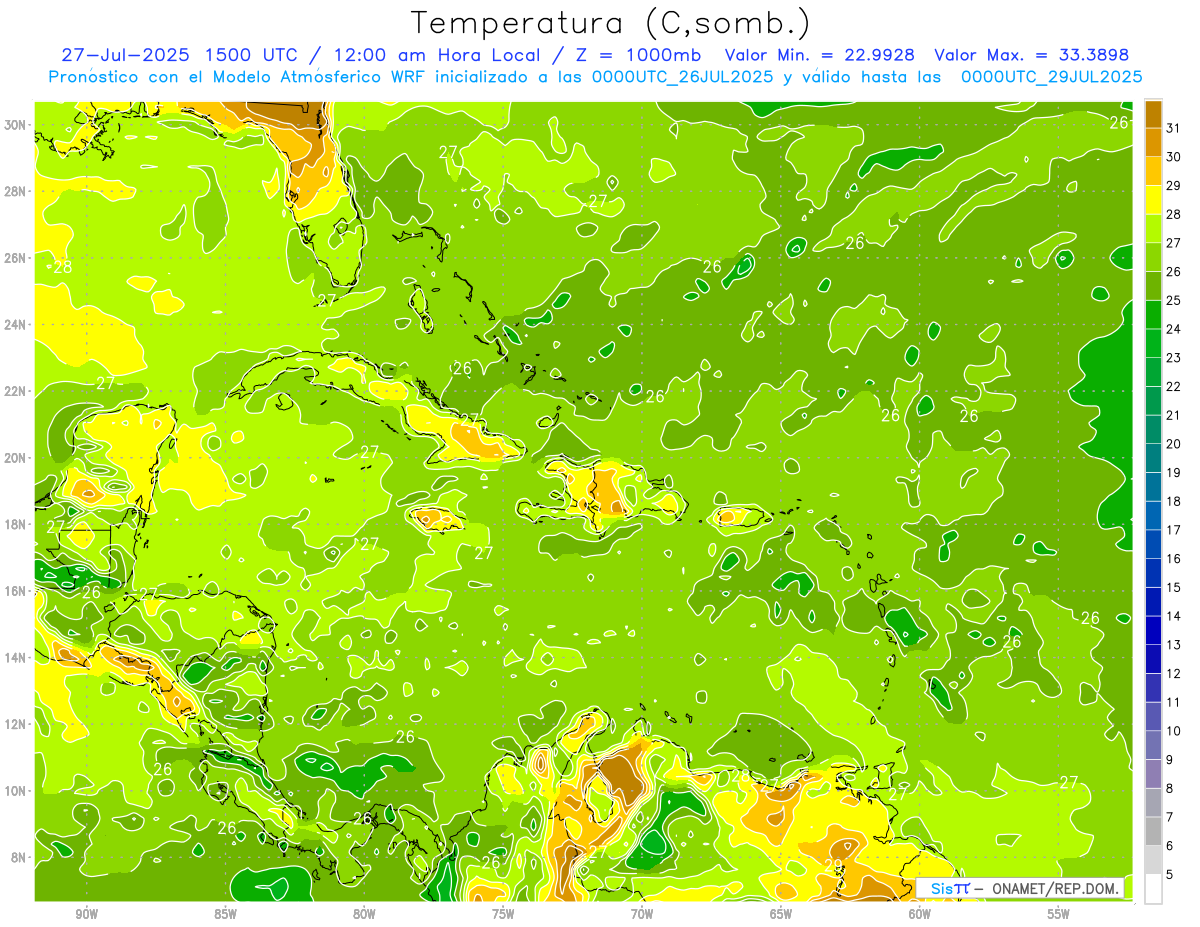Pick the blue legend swatch between 14 and 15
Viewport: 1200px width, 927px height.
pos(1153,602)
